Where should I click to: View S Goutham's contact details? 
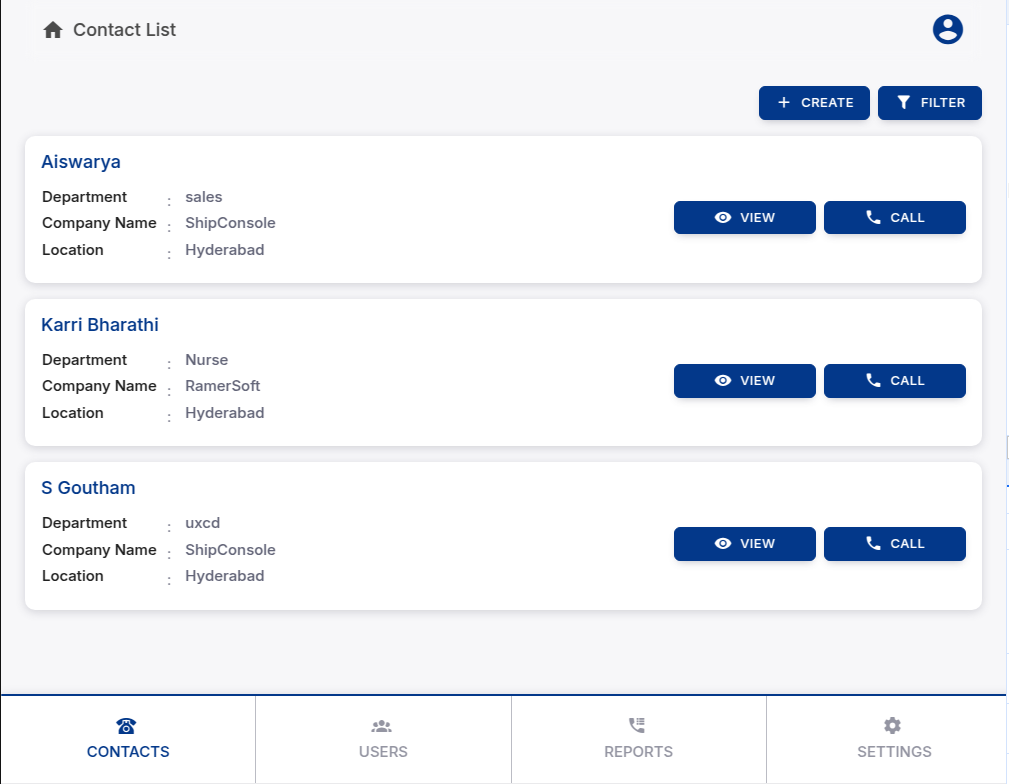tap(744, 544)
